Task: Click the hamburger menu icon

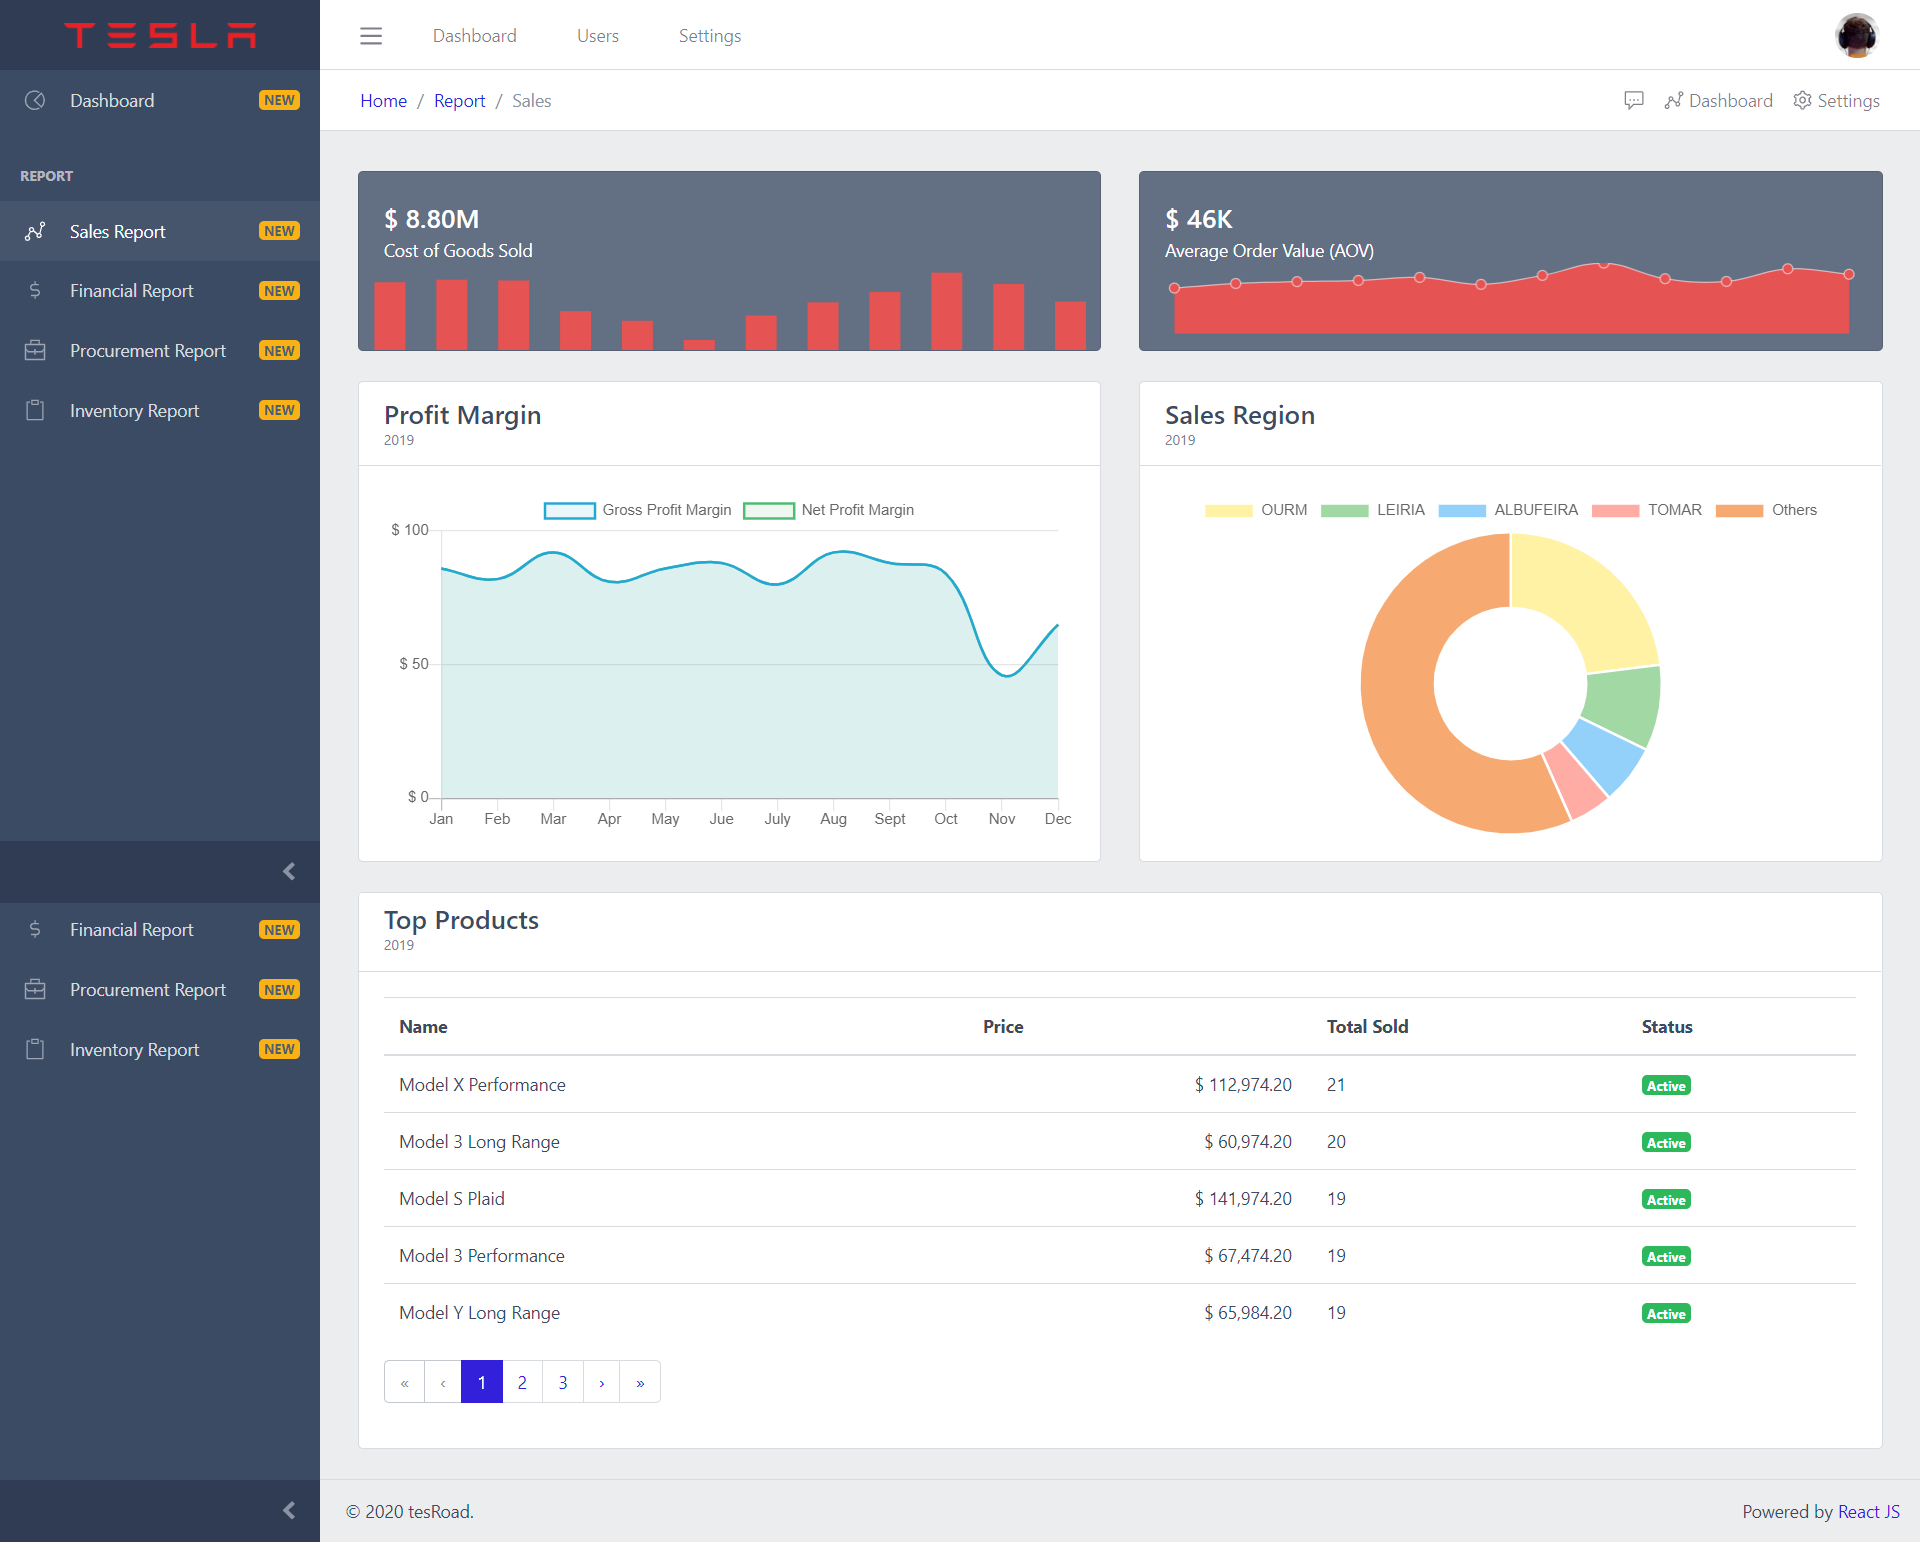Action: pos(371,36)
